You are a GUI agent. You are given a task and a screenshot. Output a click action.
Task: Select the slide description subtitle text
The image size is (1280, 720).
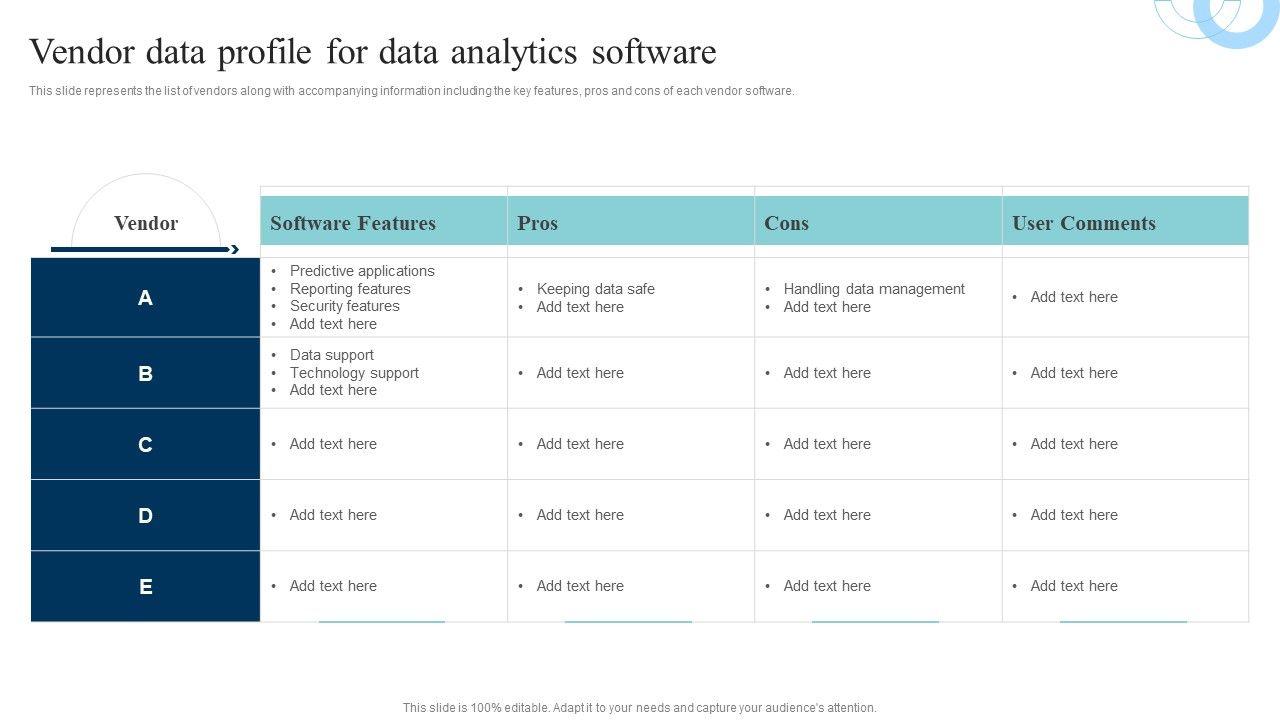pyautogui.click(x=412, y=91)
